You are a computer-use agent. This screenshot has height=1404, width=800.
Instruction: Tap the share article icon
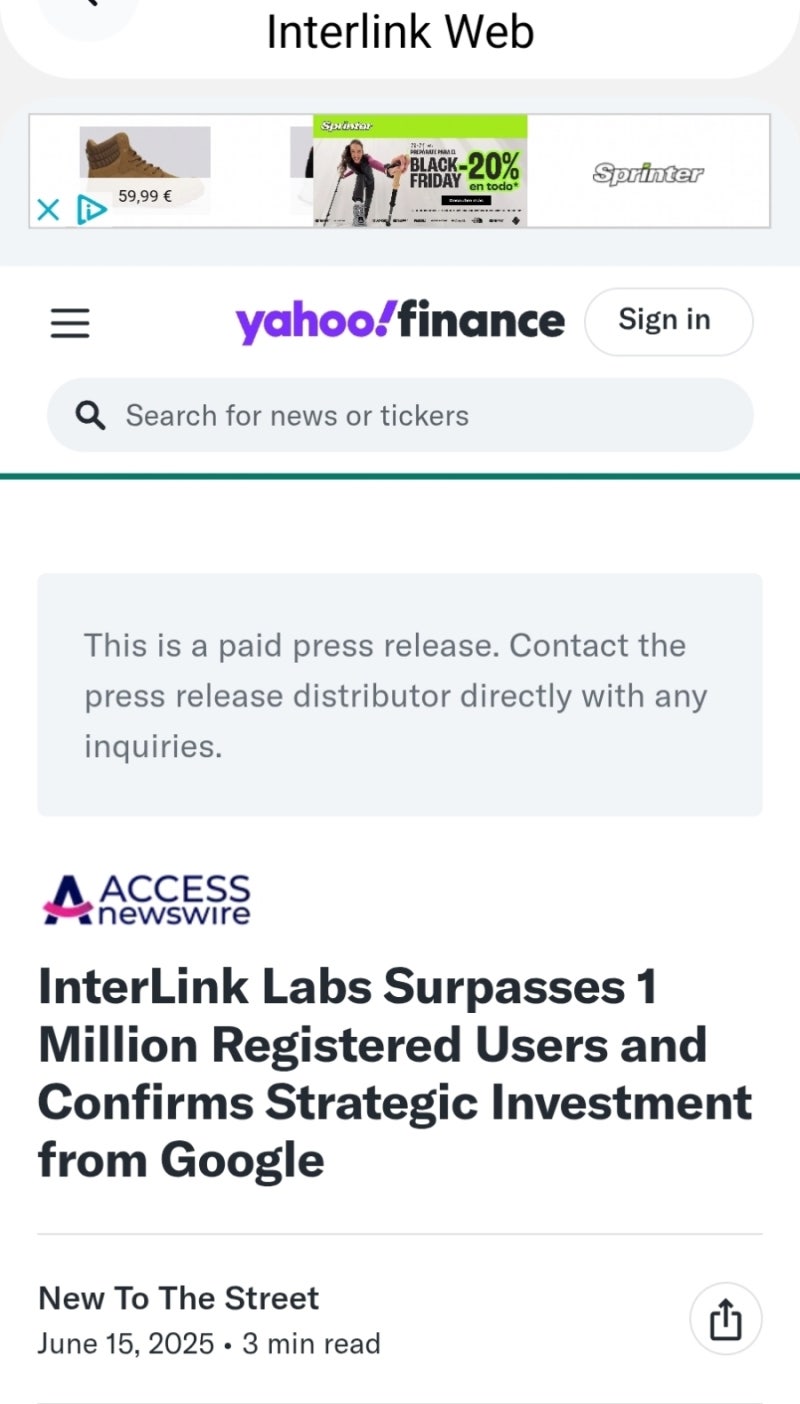point(725,1320)
